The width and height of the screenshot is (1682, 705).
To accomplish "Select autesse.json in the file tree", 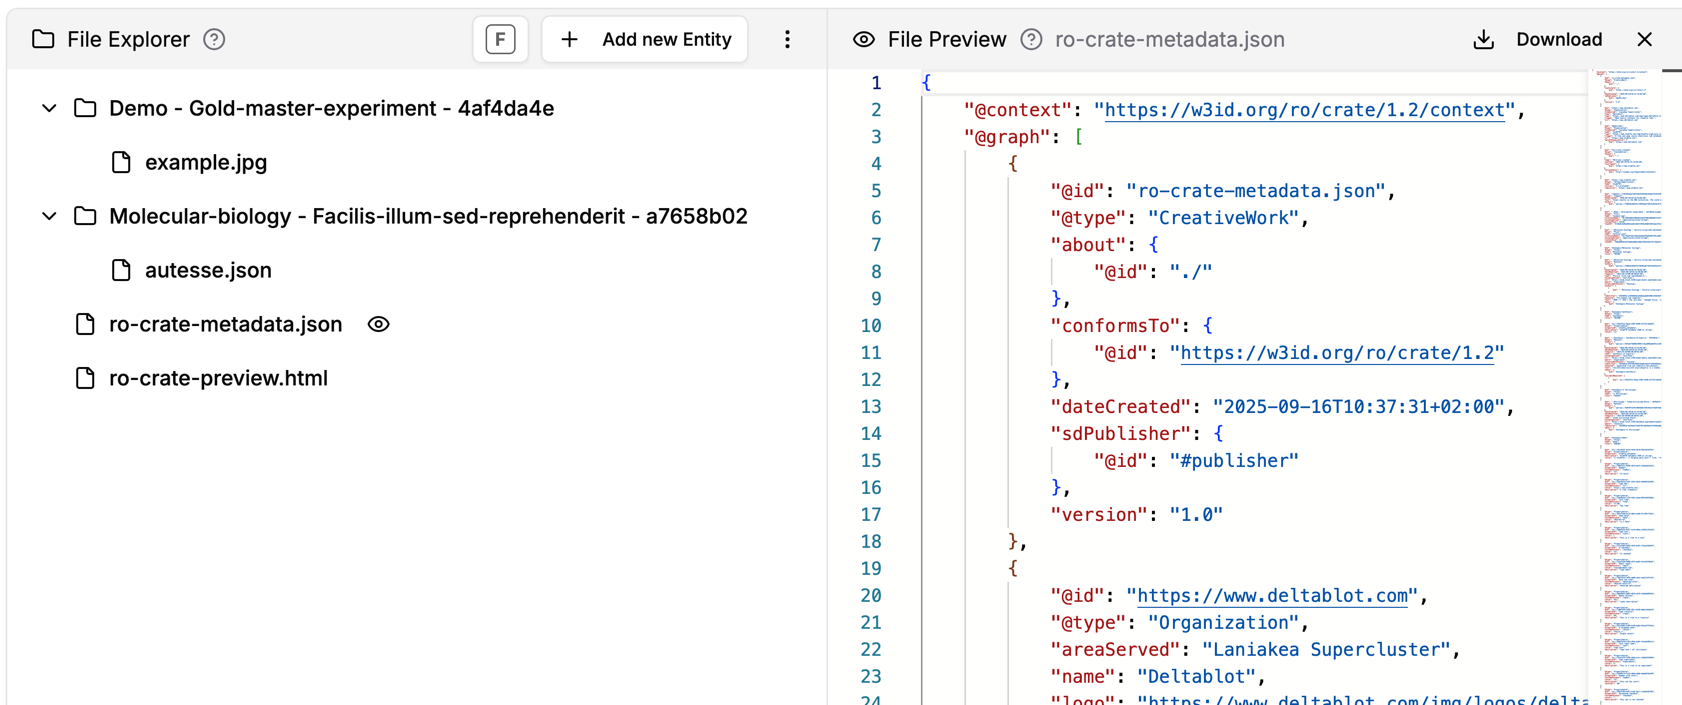I will click(208, 270).
